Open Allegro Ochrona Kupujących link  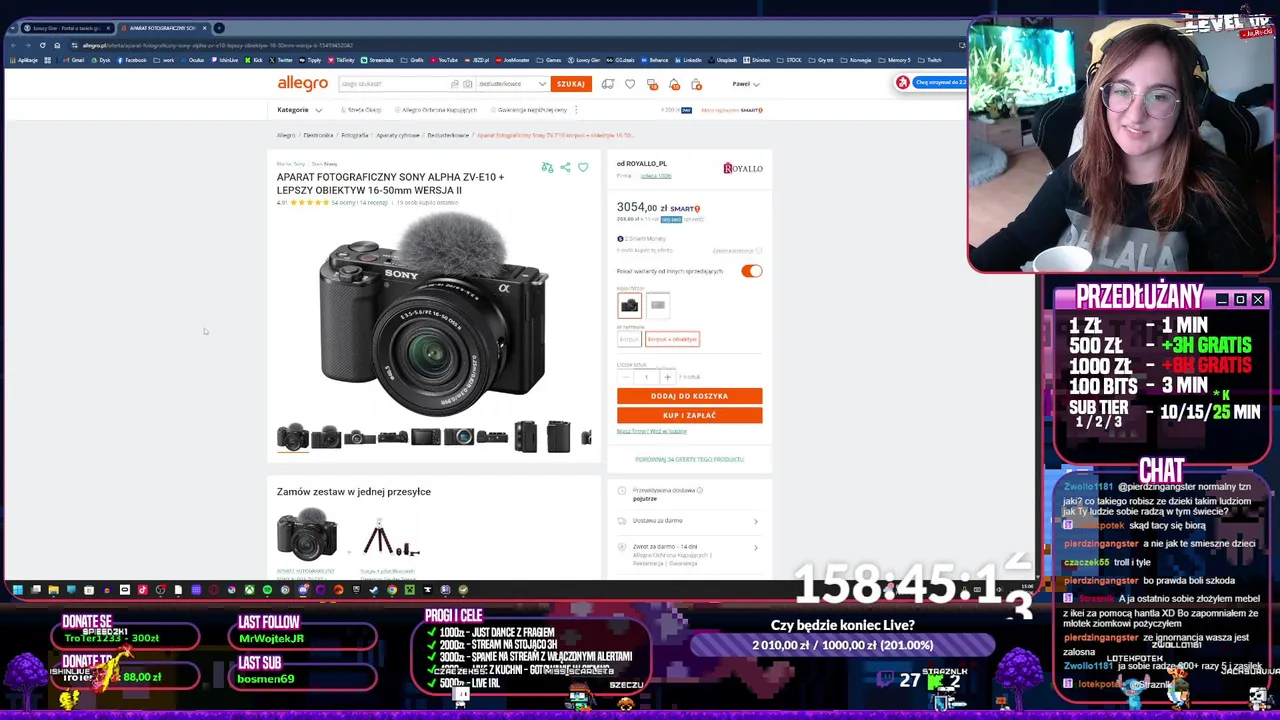click(437, 110)
